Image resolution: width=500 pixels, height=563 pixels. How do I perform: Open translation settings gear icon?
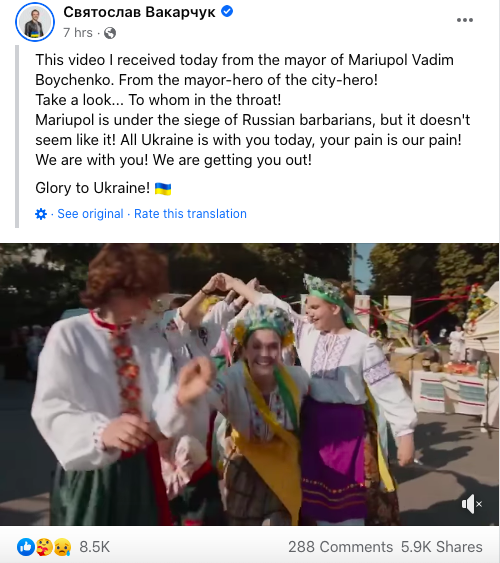[x=41, y=214]
